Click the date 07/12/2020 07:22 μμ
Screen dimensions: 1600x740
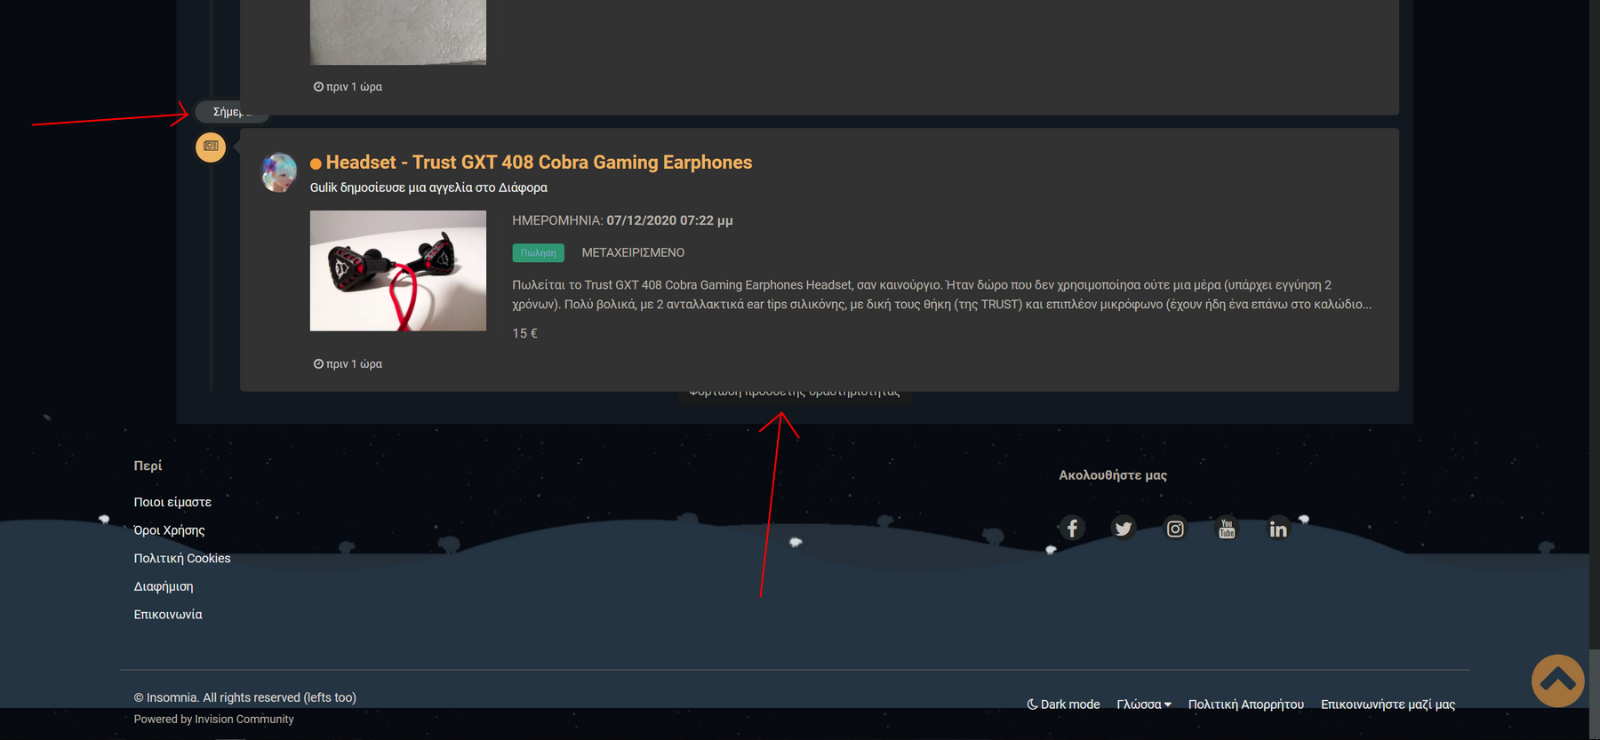click(x=670, y=220)
